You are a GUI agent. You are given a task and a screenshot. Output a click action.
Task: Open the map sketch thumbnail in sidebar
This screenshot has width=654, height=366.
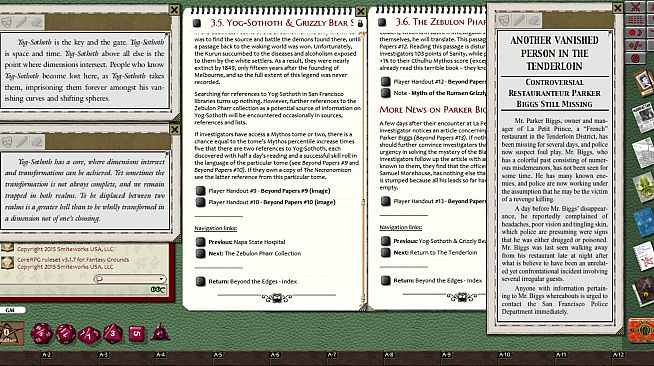(x=644, y=153)
